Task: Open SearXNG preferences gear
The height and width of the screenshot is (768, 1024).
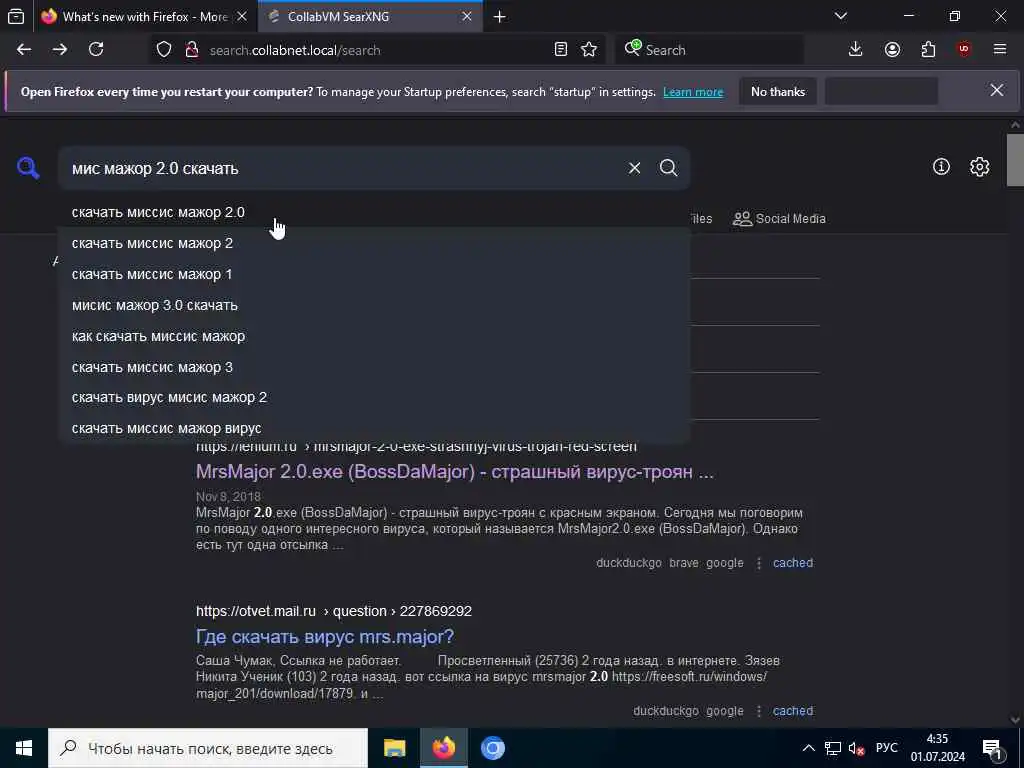Action: coord(980,167)
